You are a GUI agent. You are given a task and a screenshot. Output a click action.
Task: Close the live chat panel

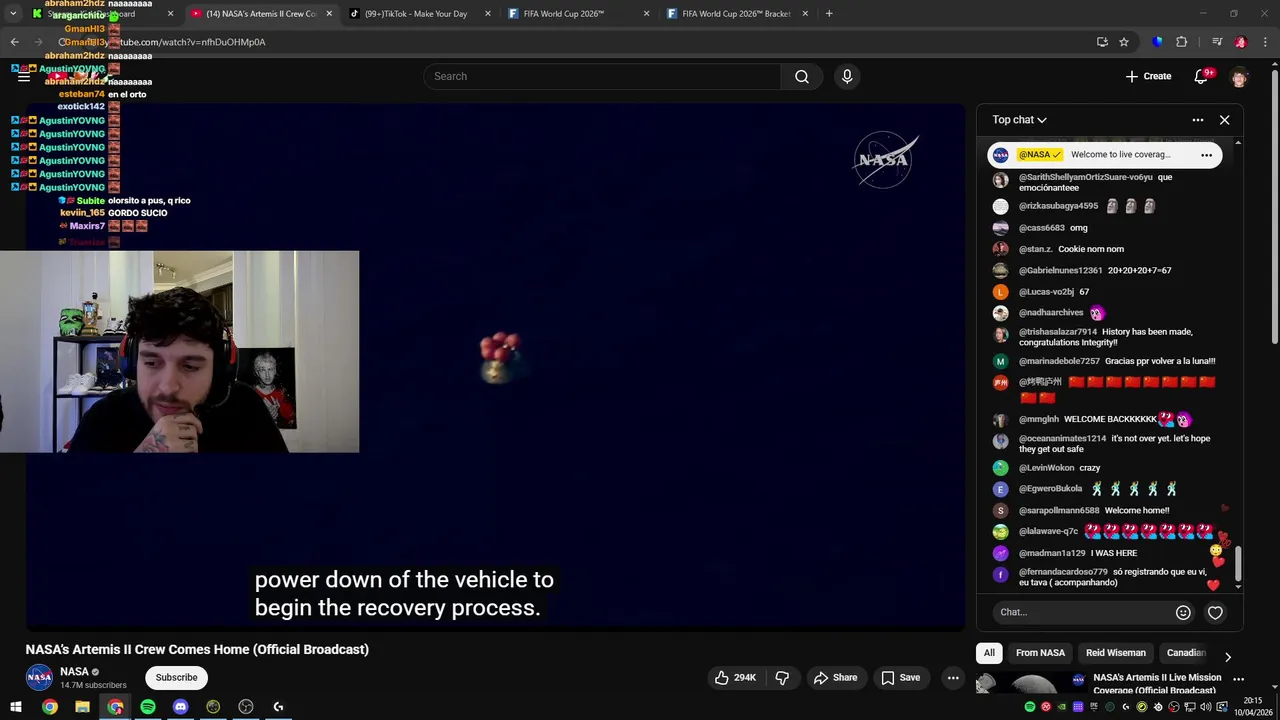pyautogui.click(x=1224, y=120)
